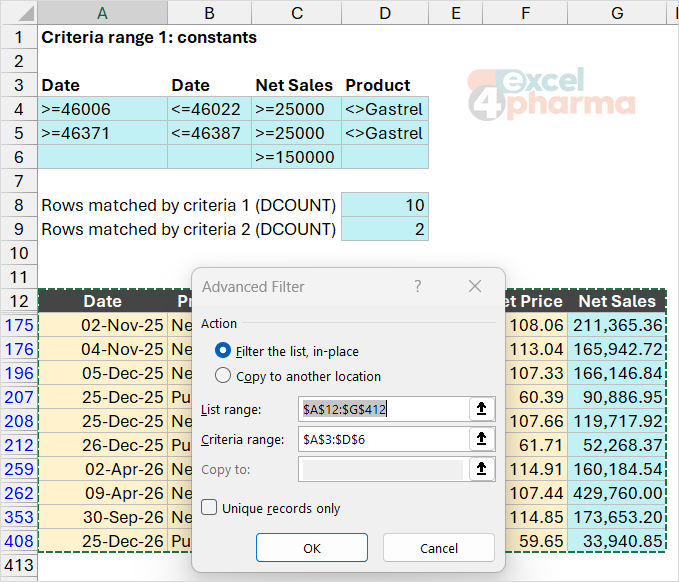Cancel the Advanced Filter dialog
Viewport: 679px width, 582px height.
pos(439,548)
